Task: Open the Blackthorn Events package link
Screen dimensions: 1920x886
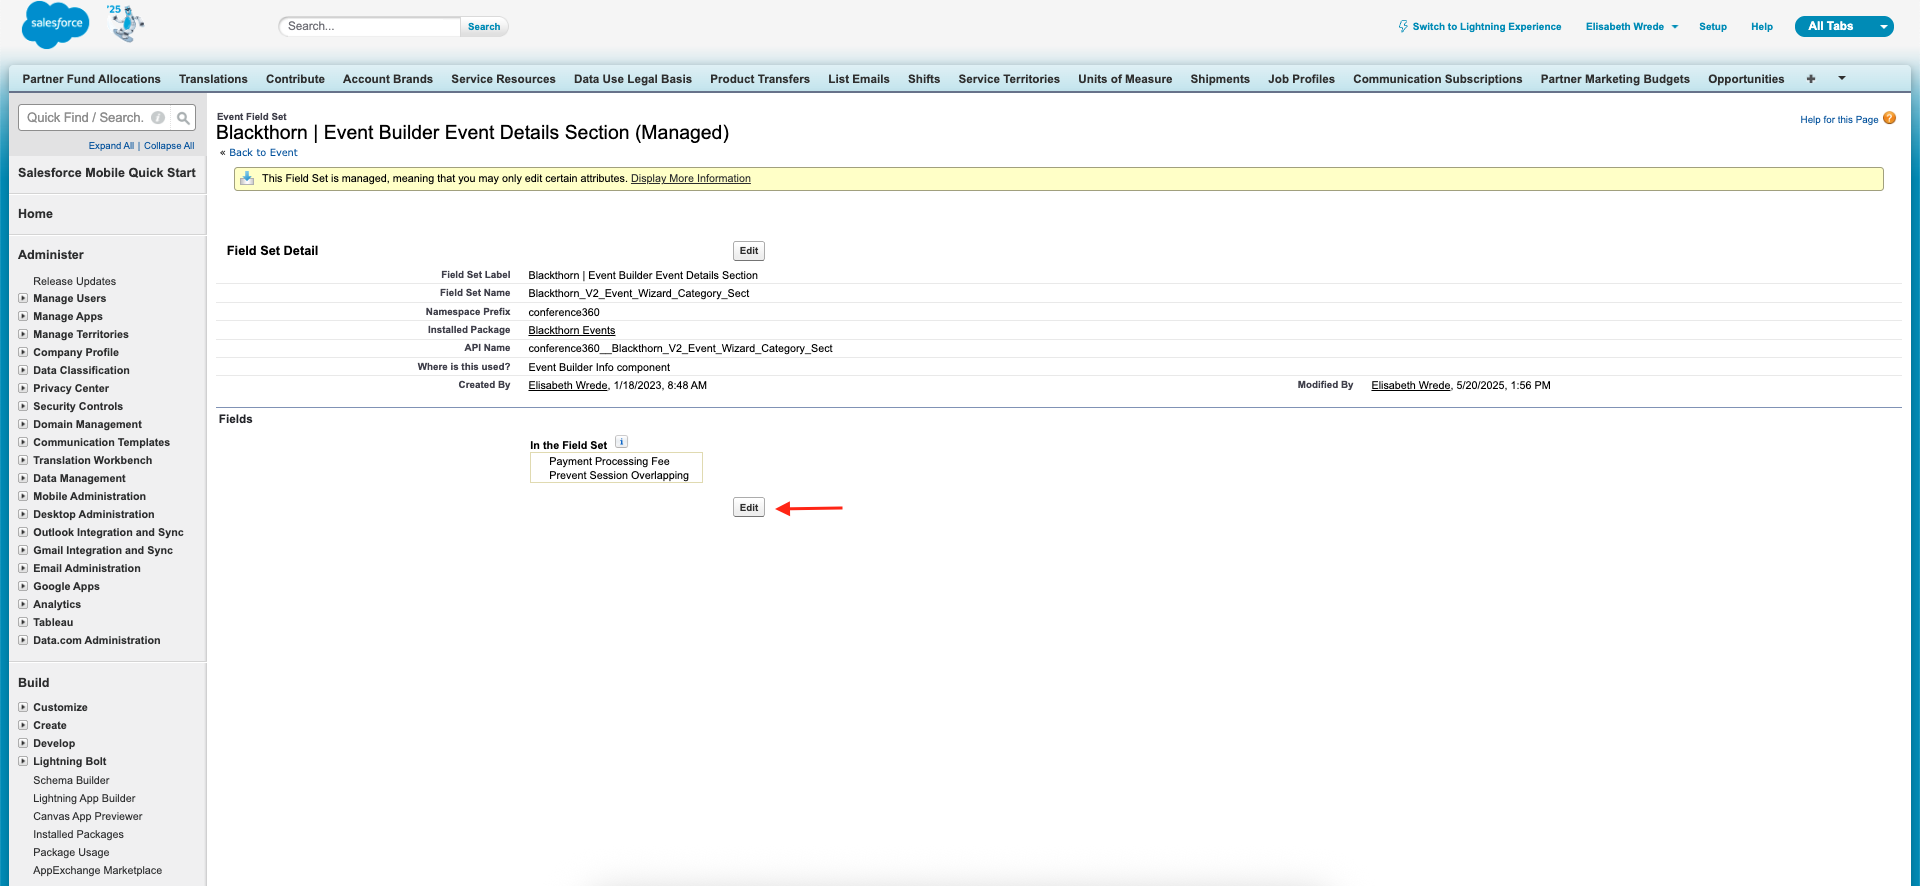Action: [x=572, y=331]
